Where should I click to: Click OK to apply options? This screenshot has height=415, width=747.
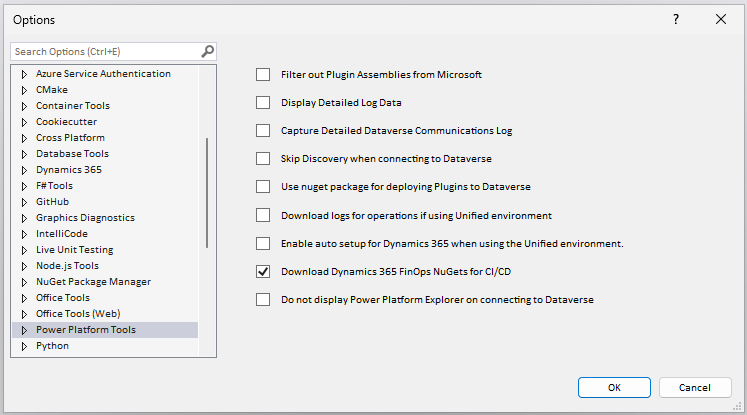click(614, 387)
